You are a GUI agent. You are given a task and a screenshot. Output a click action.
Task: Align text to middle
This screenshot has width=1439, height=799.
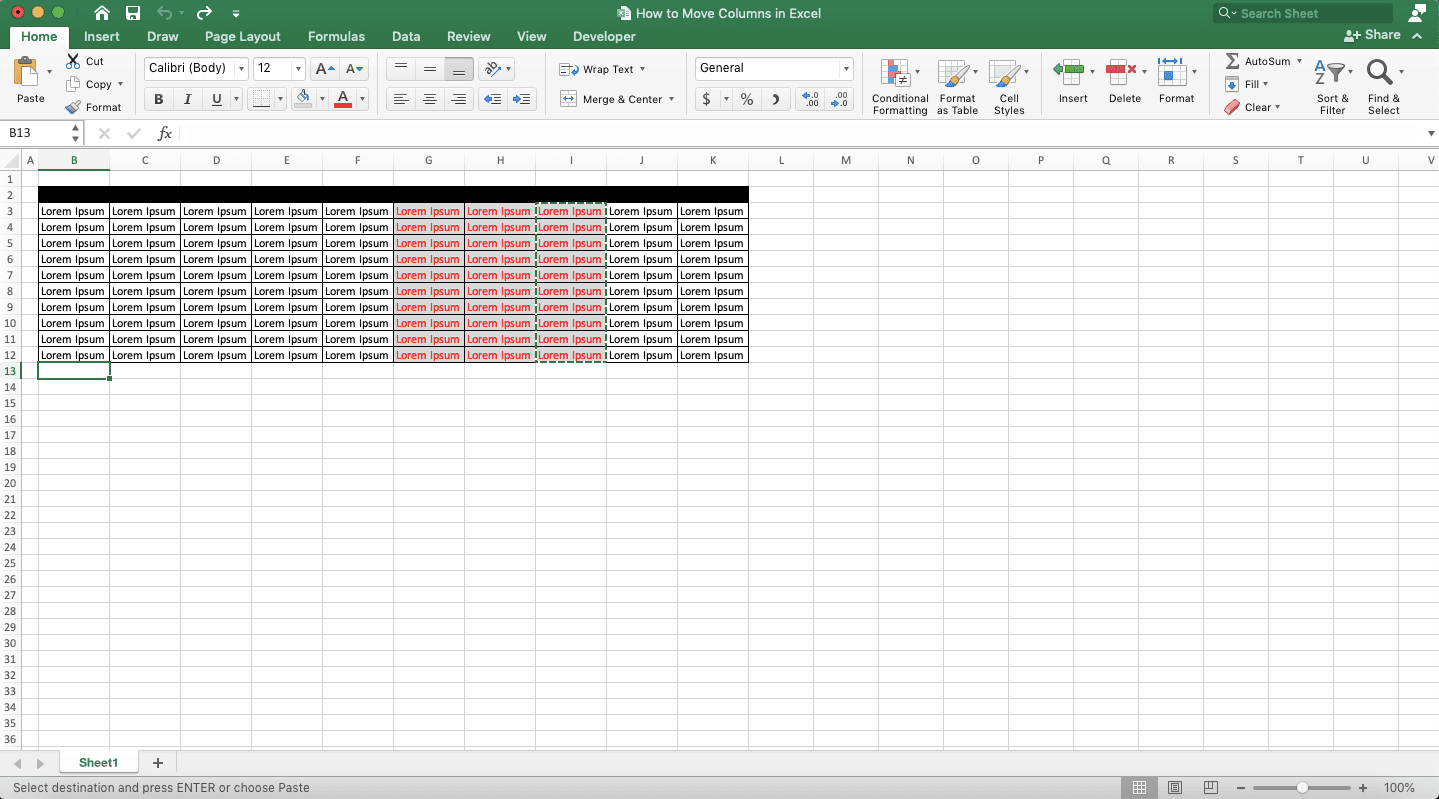[430, 69]
